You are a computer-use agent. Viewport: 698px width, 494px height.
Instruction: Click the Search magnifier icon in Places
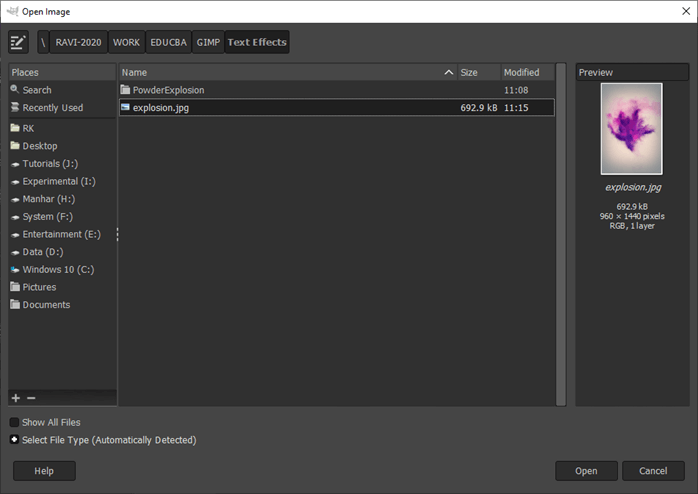[15, 89]
